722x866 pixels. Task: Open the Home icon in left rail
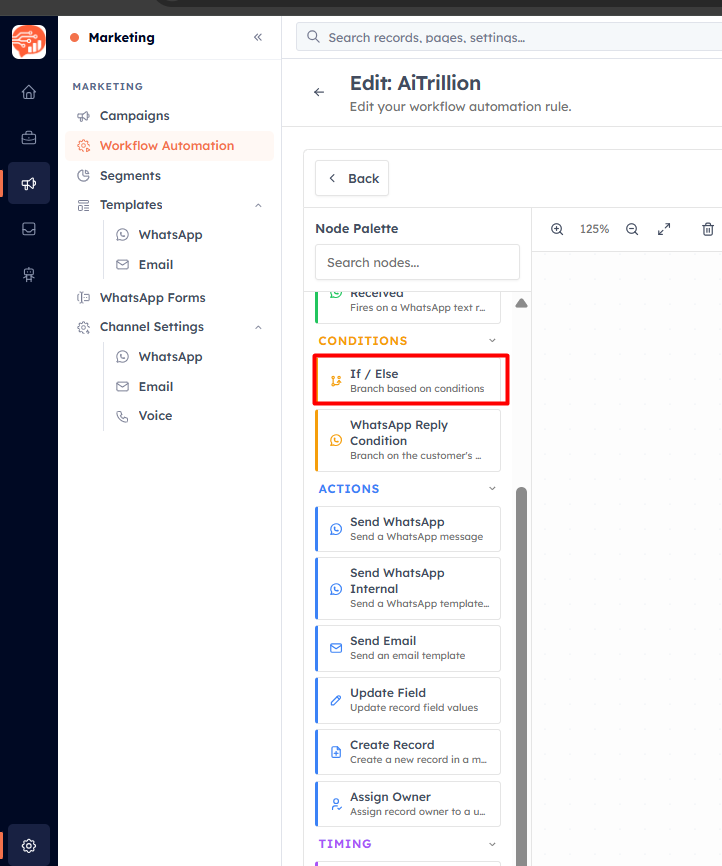(29, 92)
